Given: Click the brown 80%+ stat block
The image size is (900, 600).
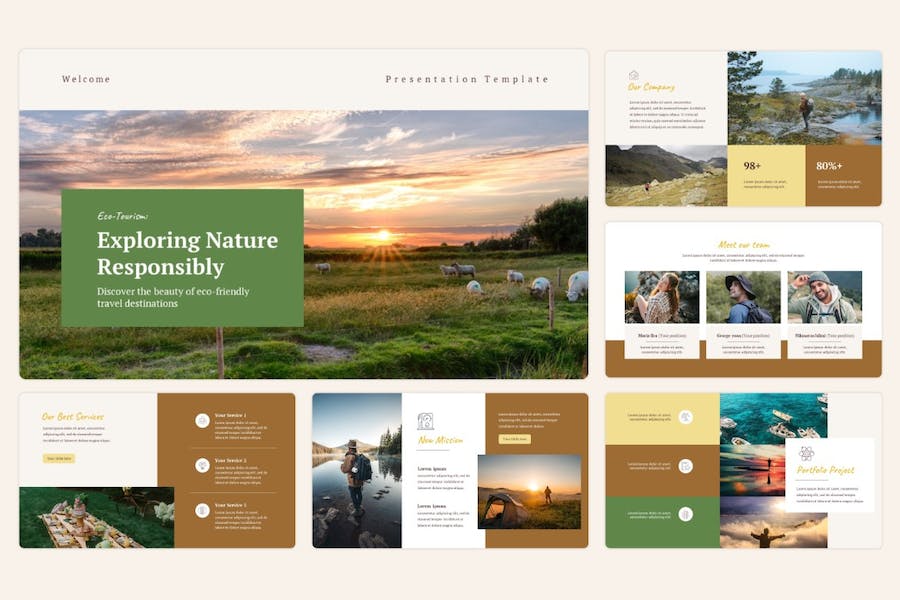Looking at the screenshot, I should 843,175.
